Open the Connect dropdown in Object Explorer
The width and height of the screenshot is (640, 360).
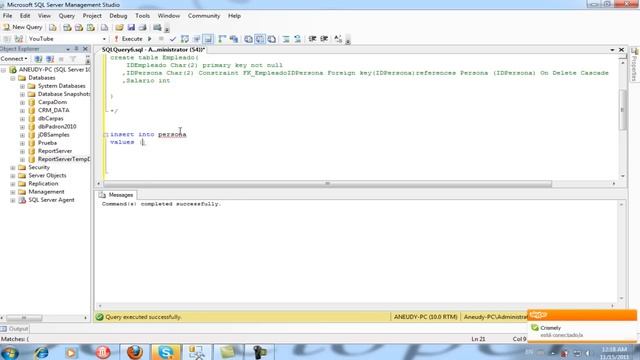[x=14, y=59]
